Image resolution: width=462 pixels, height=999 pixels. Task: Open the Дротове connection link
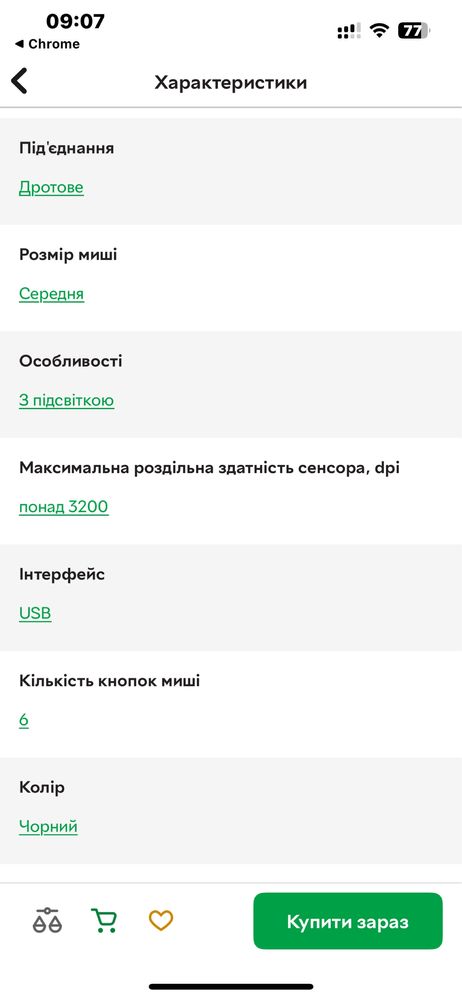51,187
